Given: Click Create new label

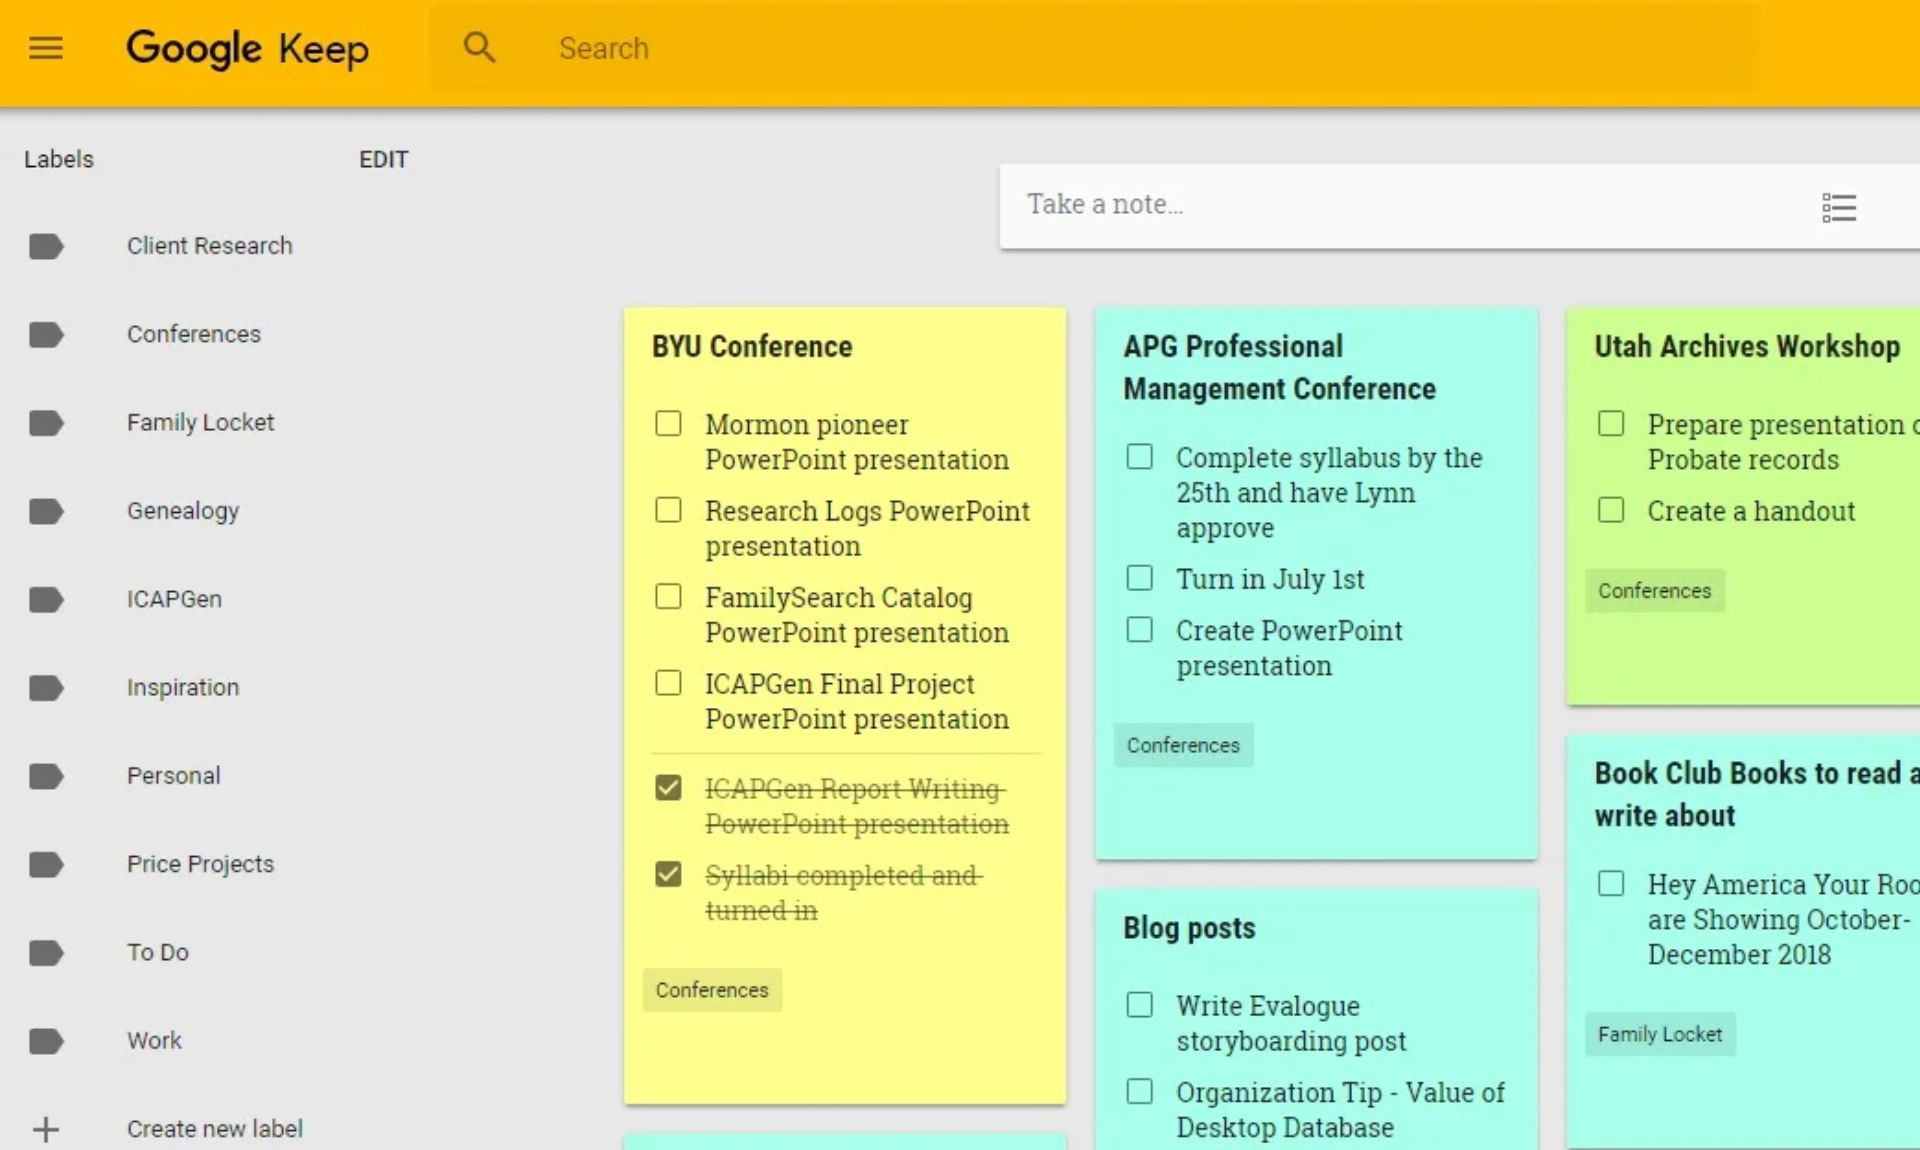Looking at the screenshot, I should 214,1129.
